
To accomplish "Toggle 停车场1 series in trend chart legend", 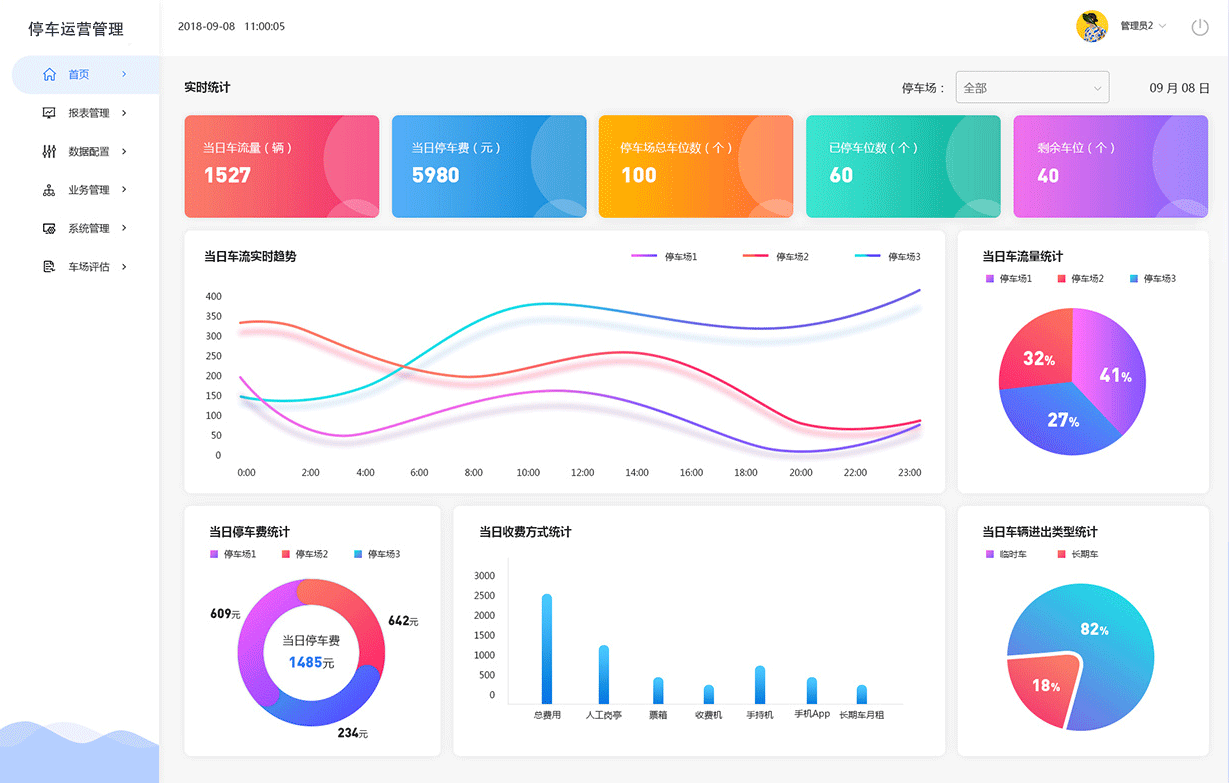I will pos(665,257).
